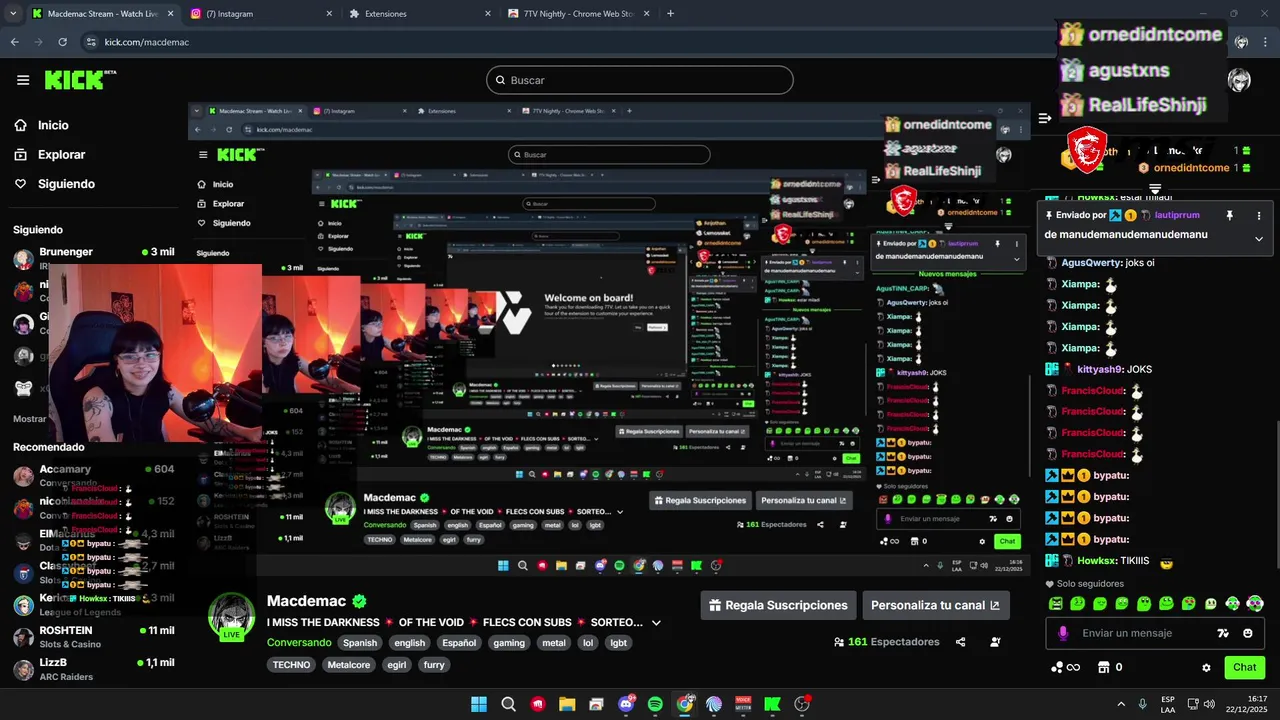Select the furry tag
Image resolution: width=1280 pixels, height=720 pixels.
click(x=434, y=665)
